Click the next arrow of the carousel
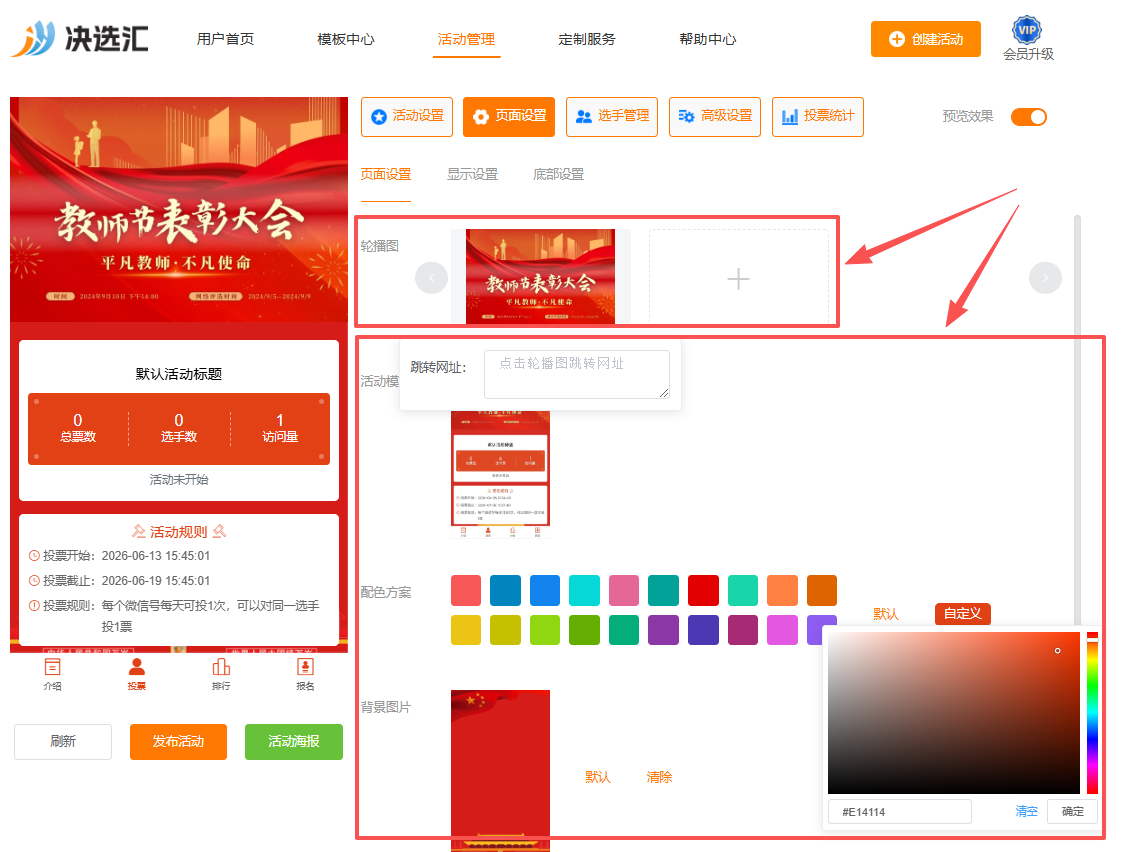Image resolution: width=1122 pixels, height=852 pixels. pos(1045,278)
